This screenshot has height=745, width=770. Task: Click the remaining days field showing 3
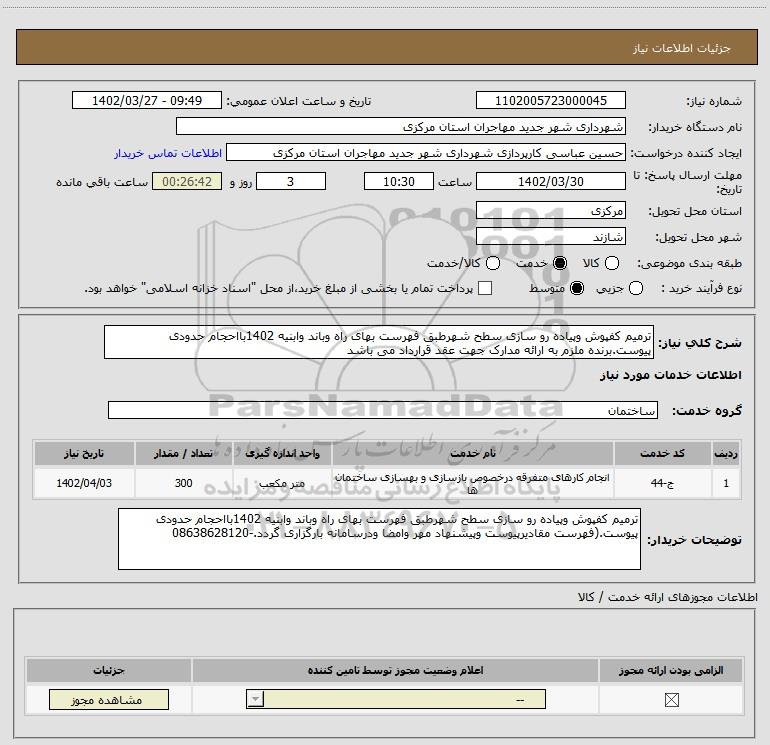tap(291, 182)
